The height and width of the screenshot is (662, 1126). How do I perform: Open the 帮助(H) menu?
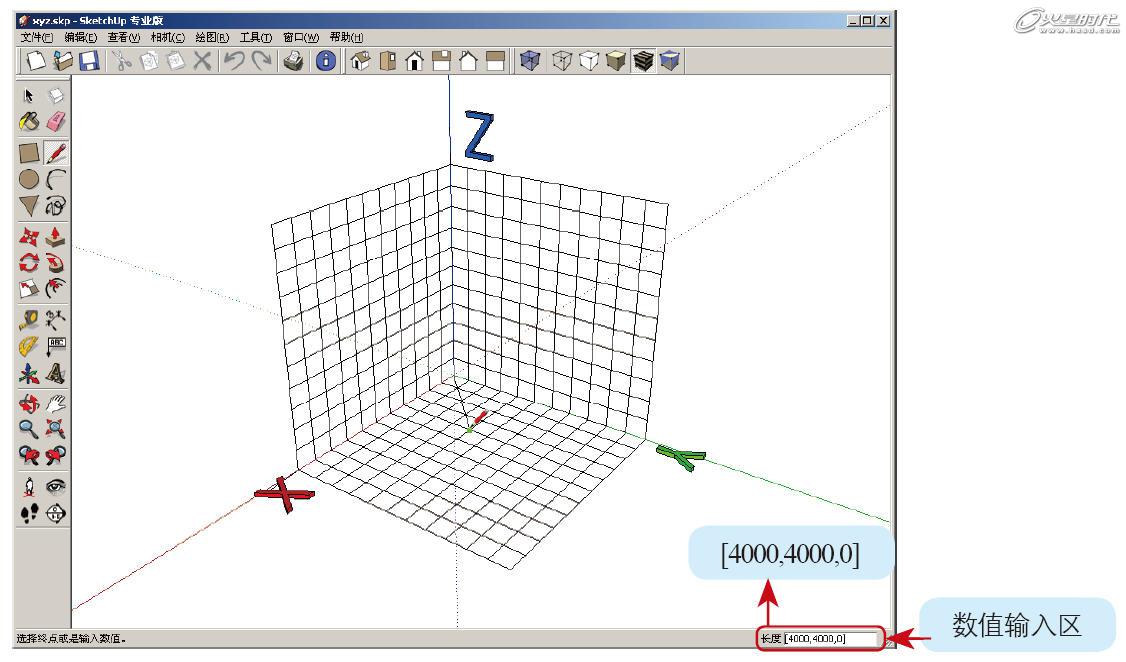point(346,37)
